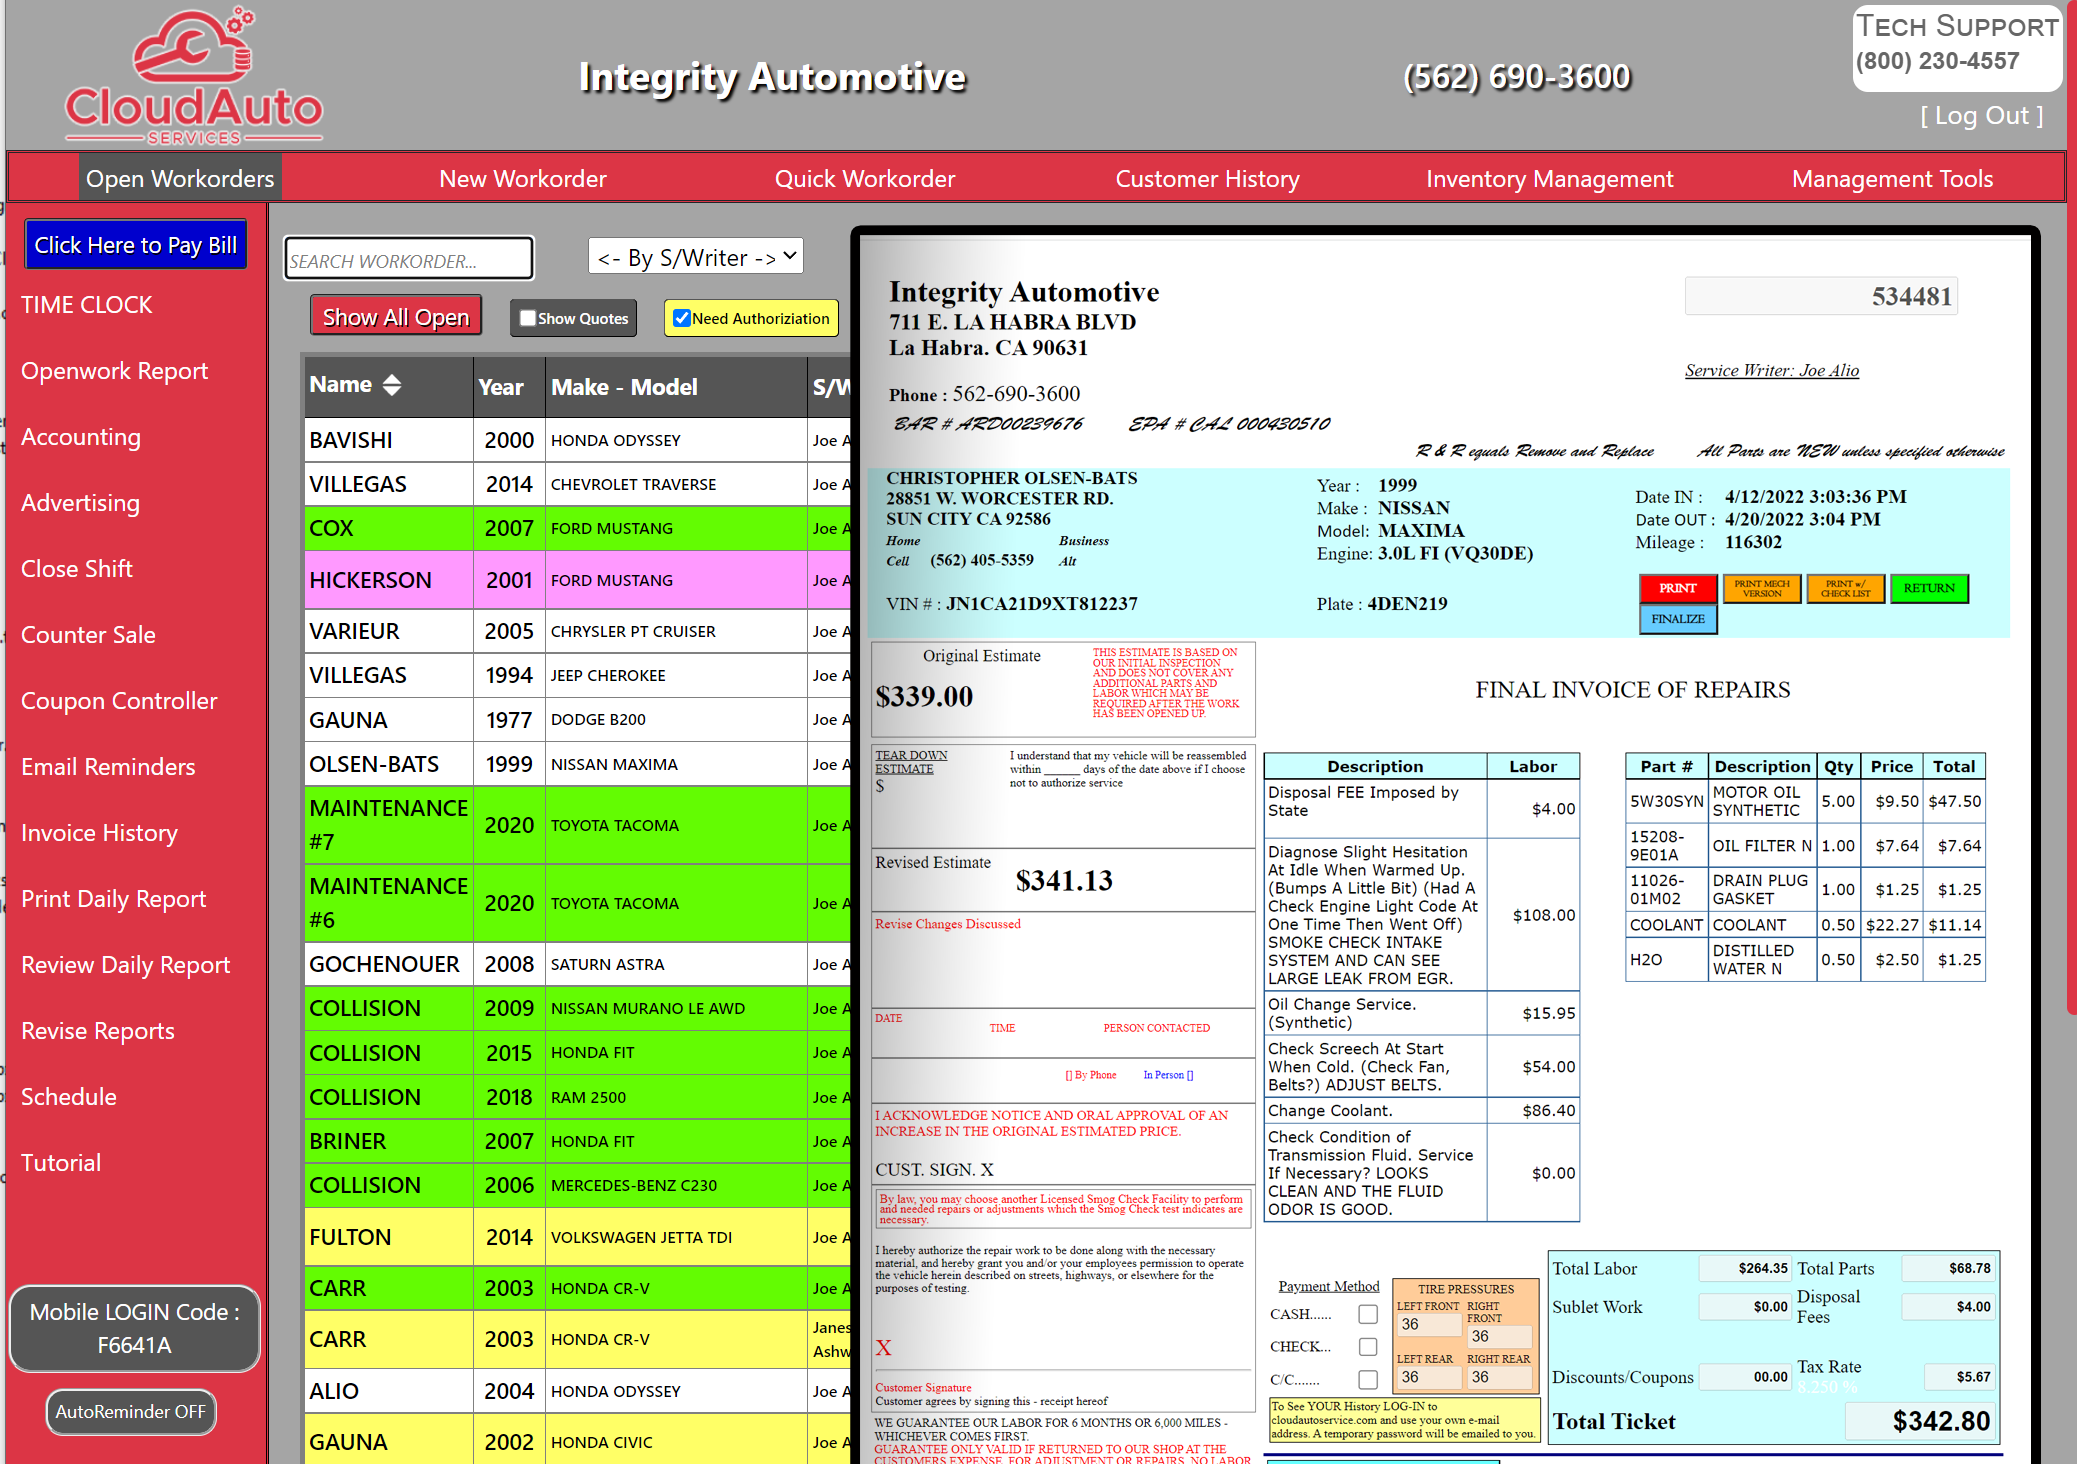Click the AutoReminder OFF pill

131,1411
